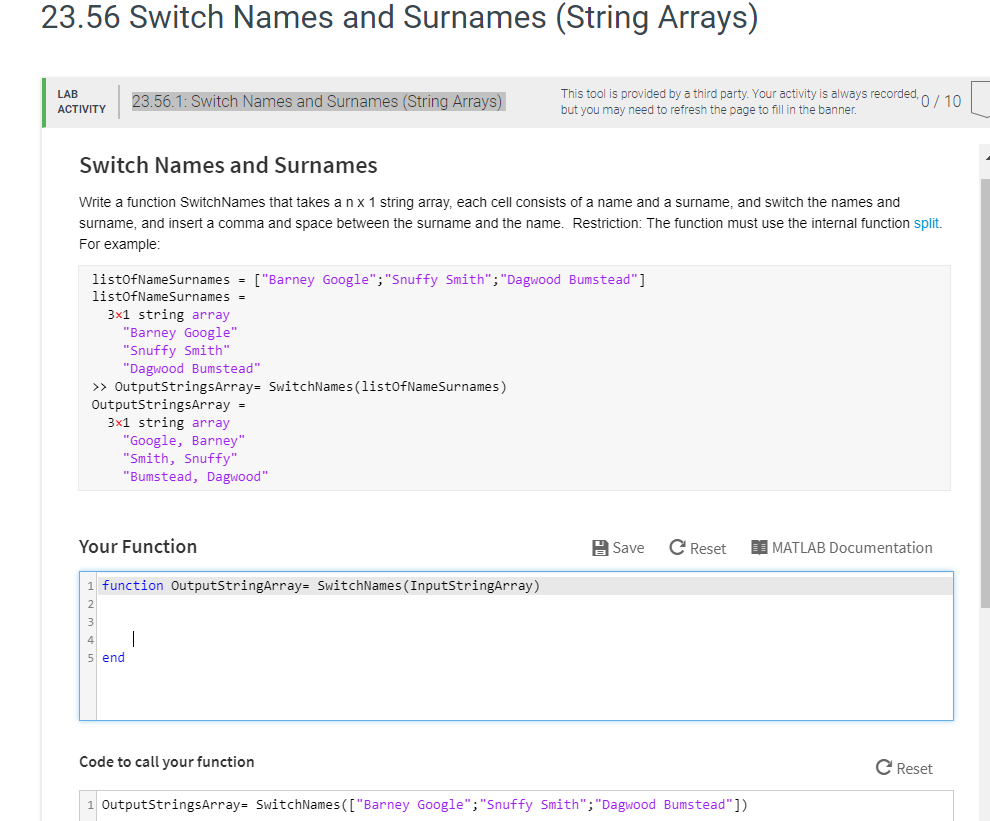Click the MATLAB Documentation book icon
Screen dimensions: 990x821
pyautogui.click(x=759, y=548)
